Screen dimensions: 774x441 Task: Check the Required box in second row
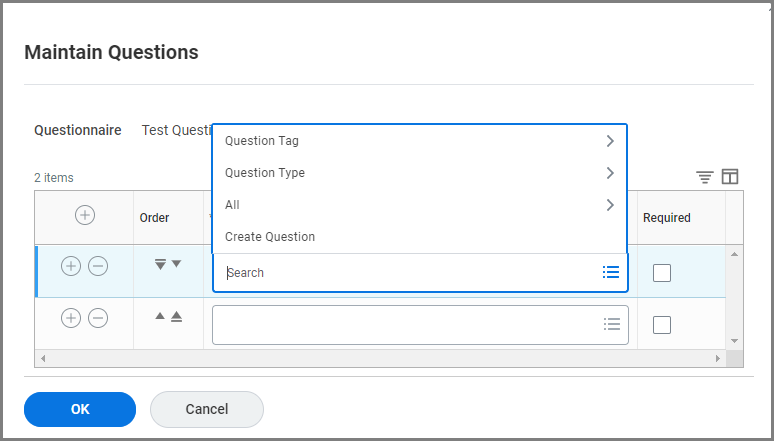[x=661, y=325]
